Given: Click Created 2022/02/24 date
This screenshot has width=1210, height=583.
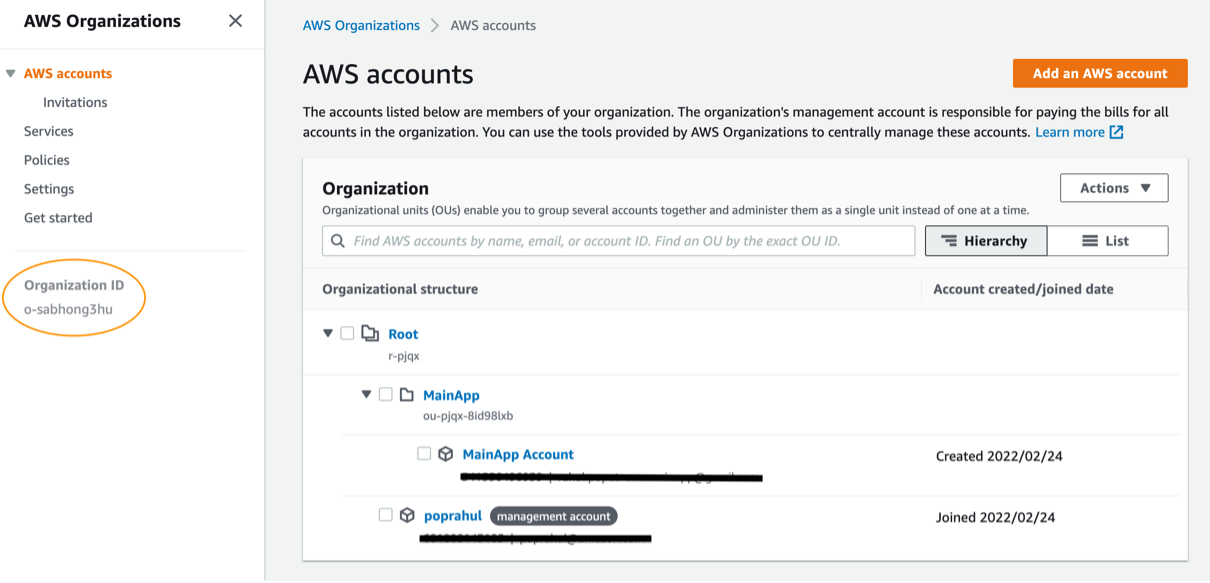Looking at the screenshot, I should pos(999,456).
